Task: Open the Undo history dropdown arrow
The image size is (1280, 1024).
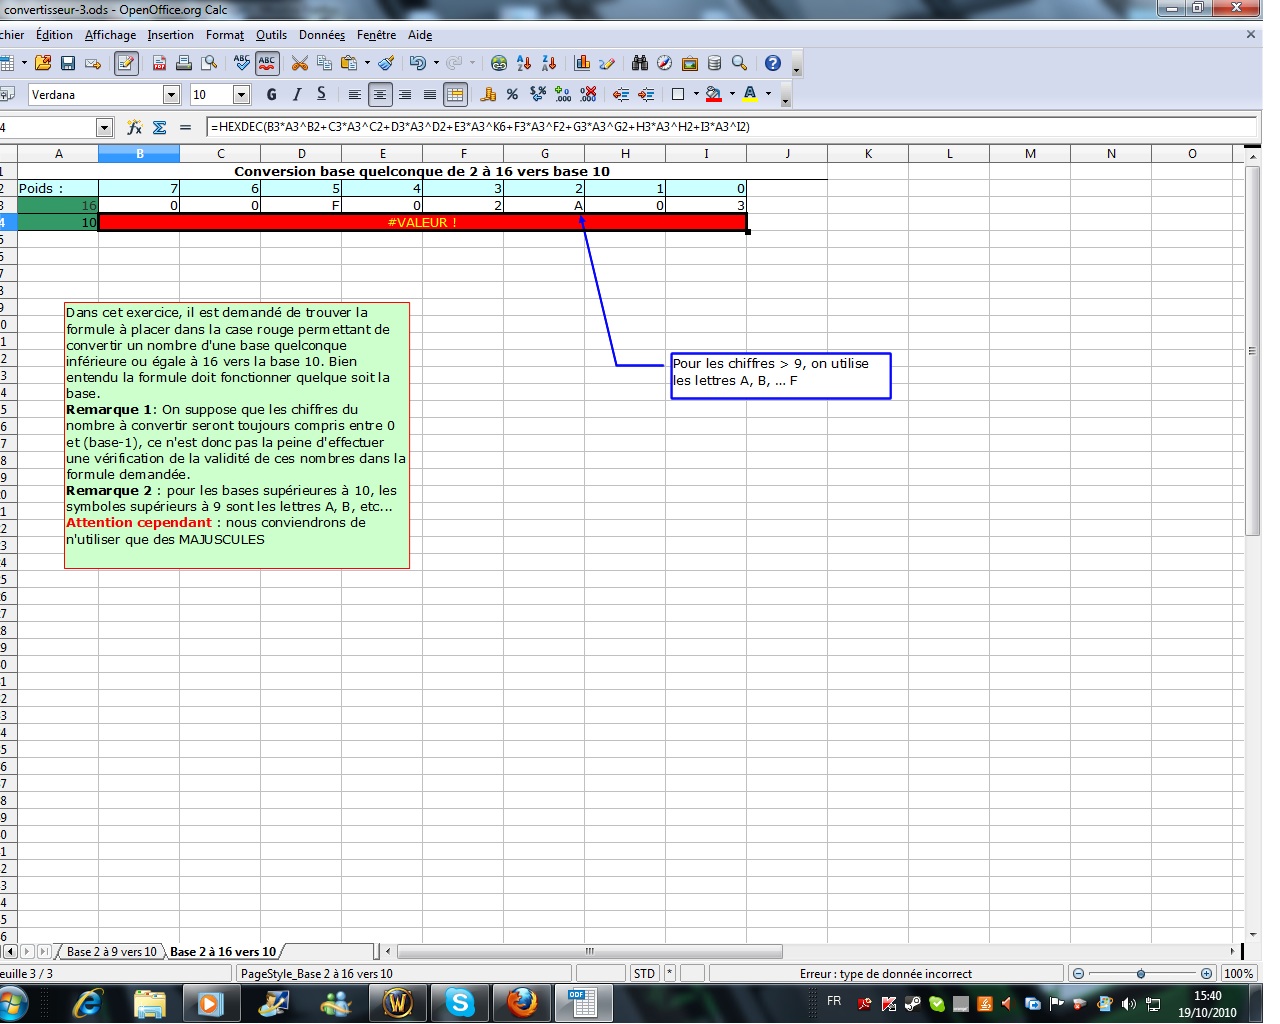Action: (436, 63)
